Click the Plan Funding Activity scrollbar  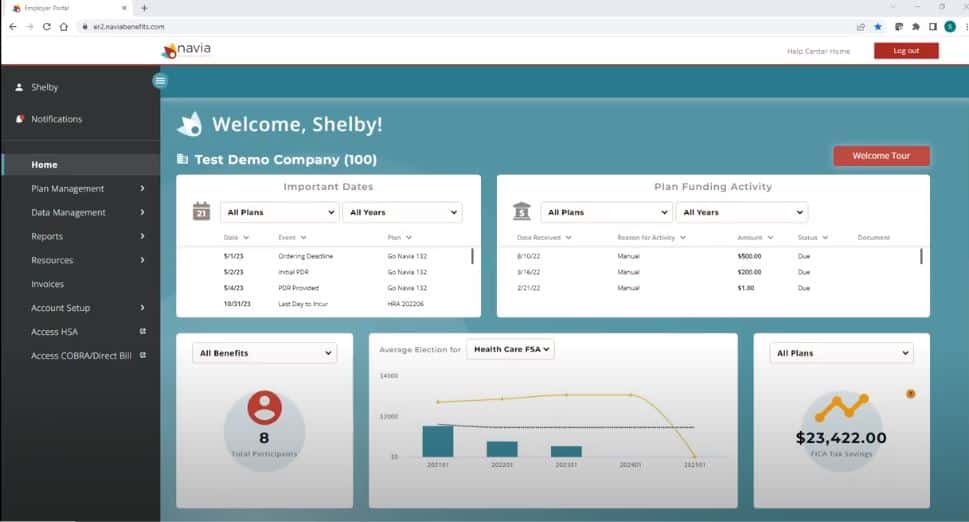point(921,256)
